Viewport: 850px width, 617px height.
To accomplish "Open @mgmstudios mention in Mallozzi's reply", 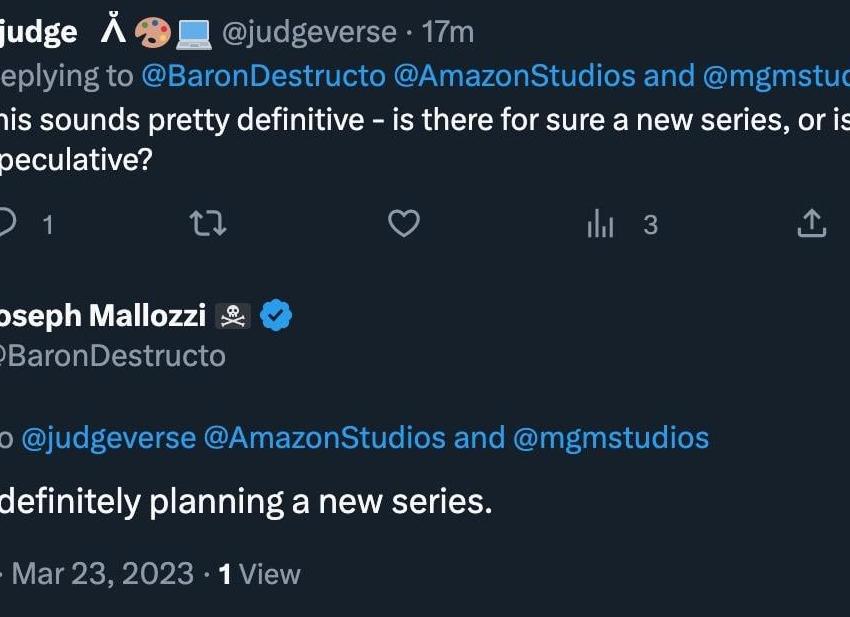I will coord(611,437).
